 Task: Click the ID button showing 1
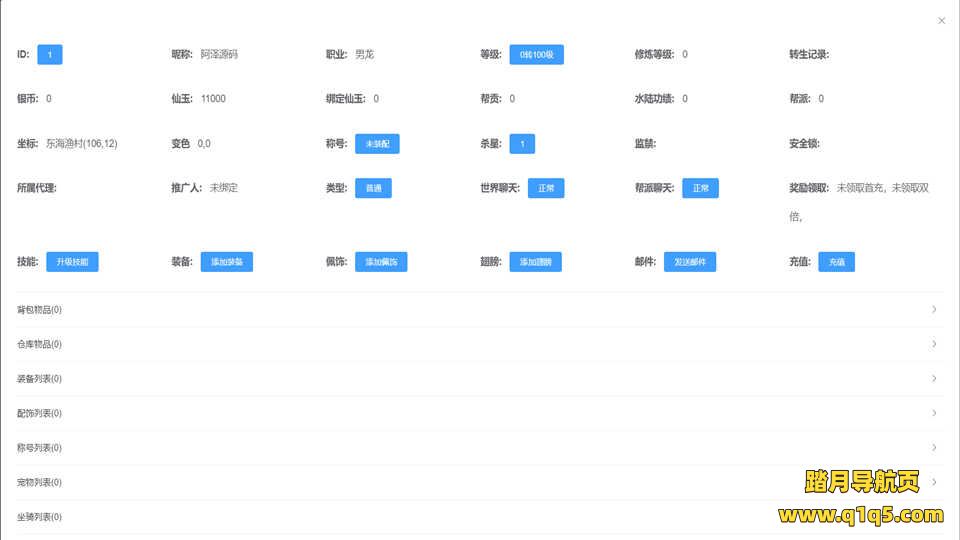(x=50, y=55)
